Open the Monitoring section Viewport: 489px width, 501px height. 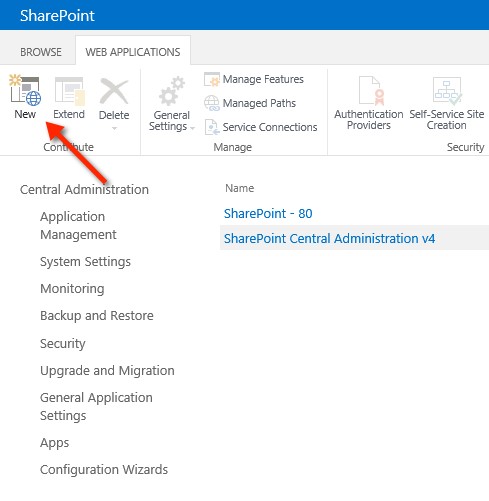pyautogui.click(x=72, y=289)
